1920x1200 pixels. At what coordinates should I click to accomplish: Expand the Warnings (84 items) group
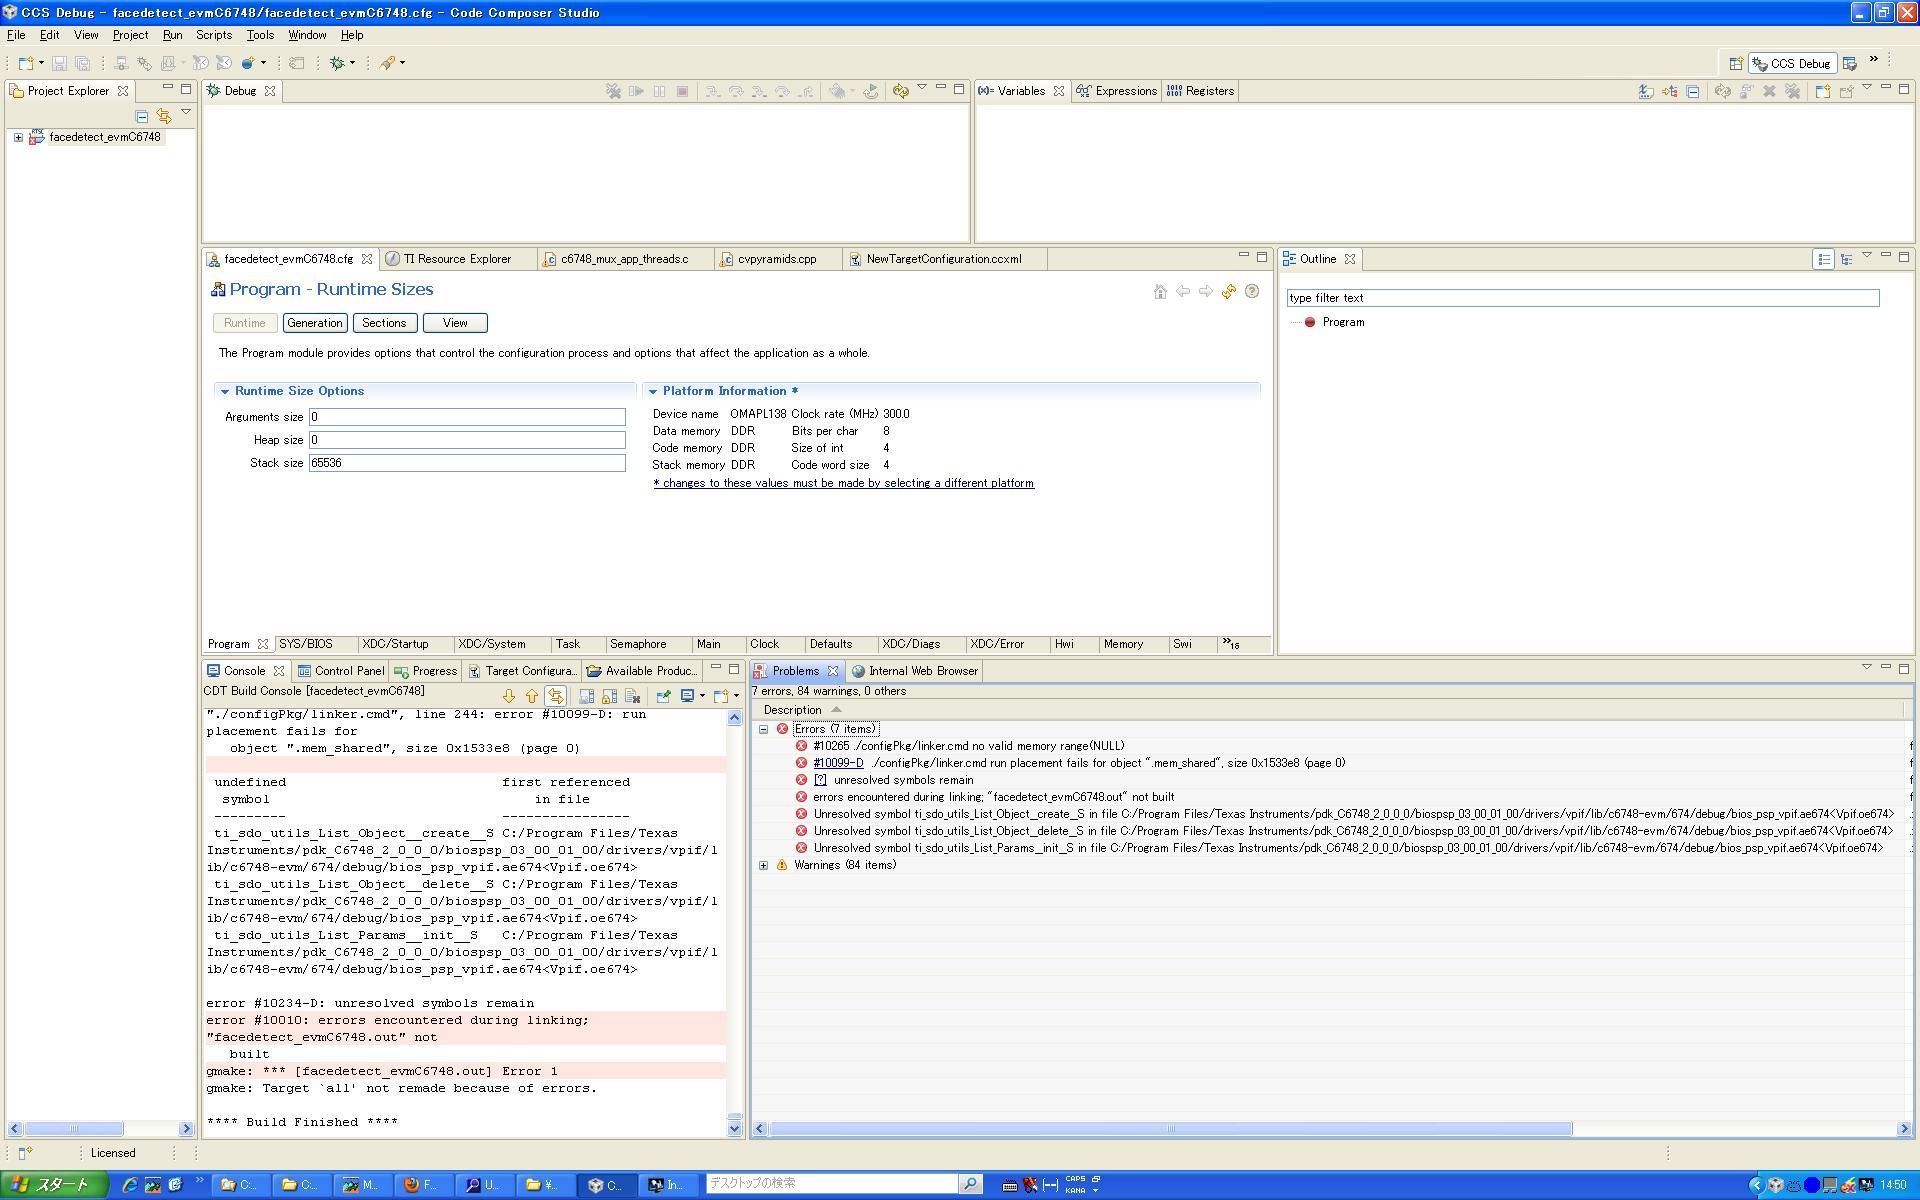coord(764,866)
